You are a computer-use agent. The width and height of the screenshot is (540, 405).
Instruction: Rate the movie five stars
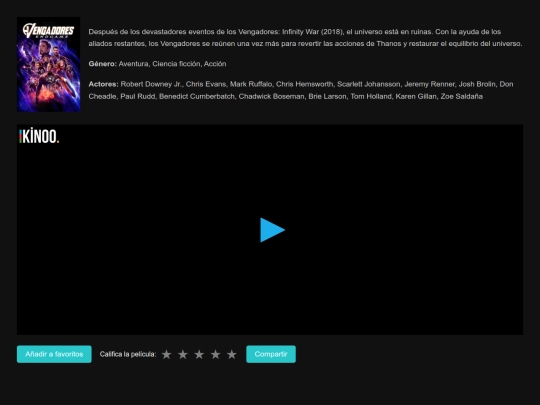232,354
